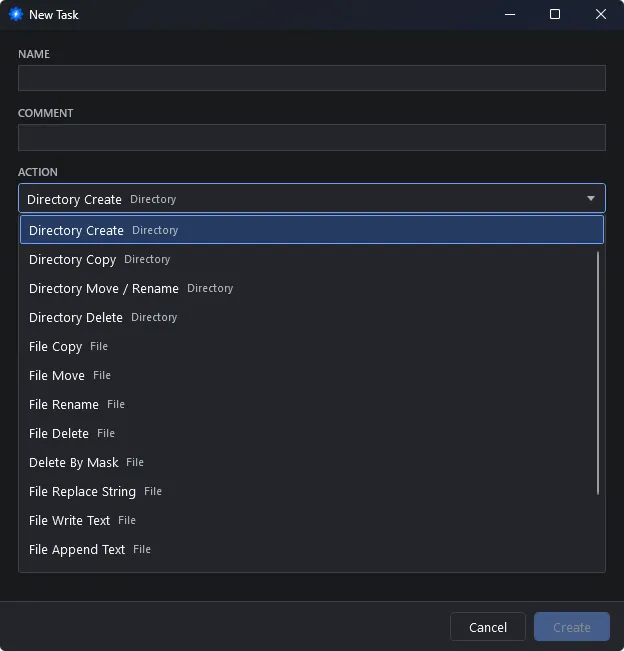Close the New Task window
Viewport: 624px width, 651px height.
[601, 15]
